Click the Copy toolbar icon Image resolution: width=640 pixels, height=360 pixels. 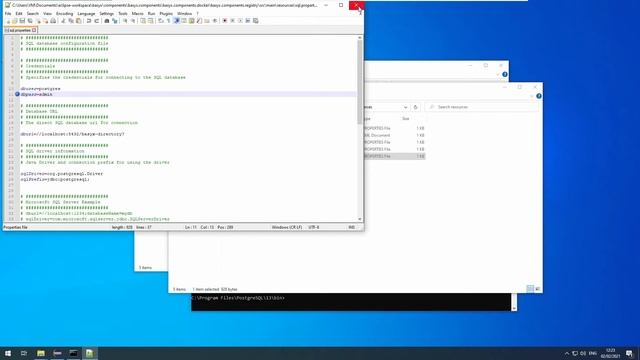71,20
